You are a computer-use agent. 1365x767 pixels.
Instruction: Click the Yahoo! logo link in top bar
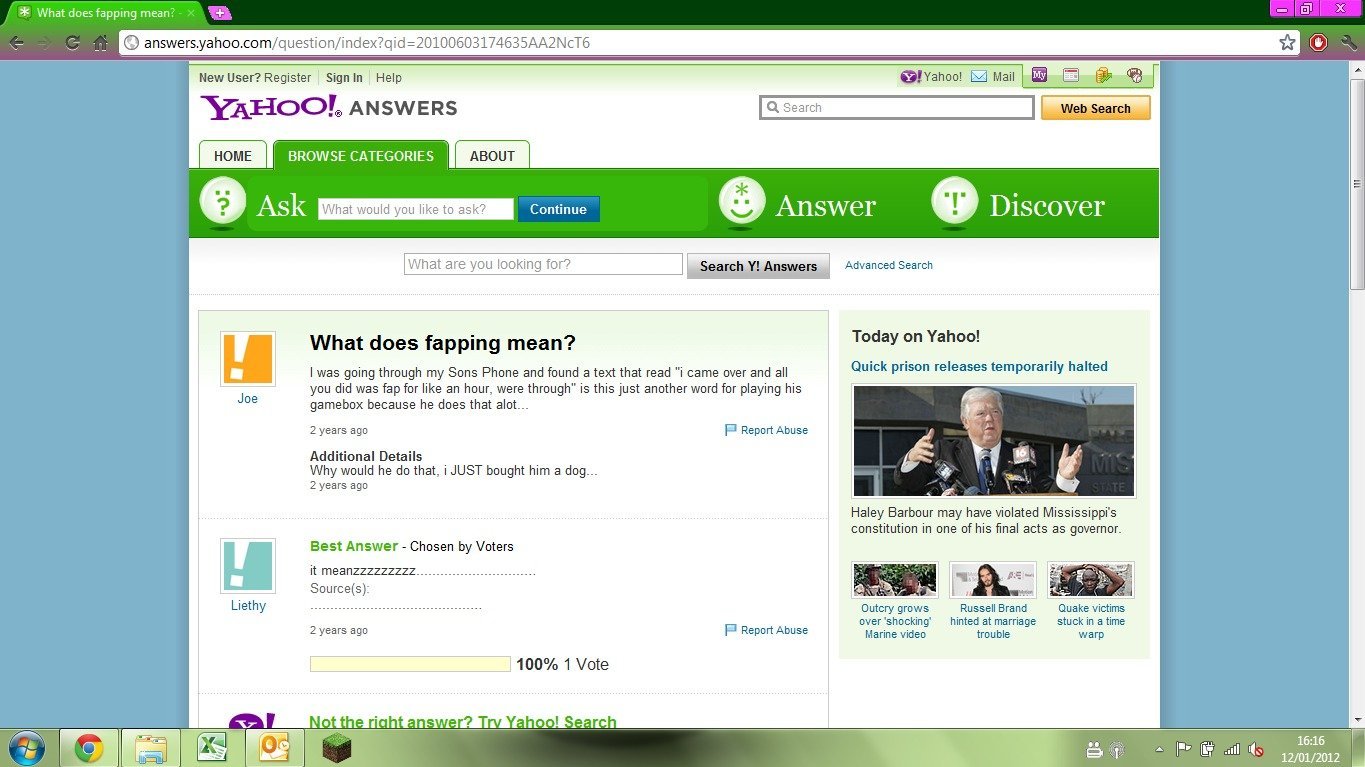pos(931,76)
